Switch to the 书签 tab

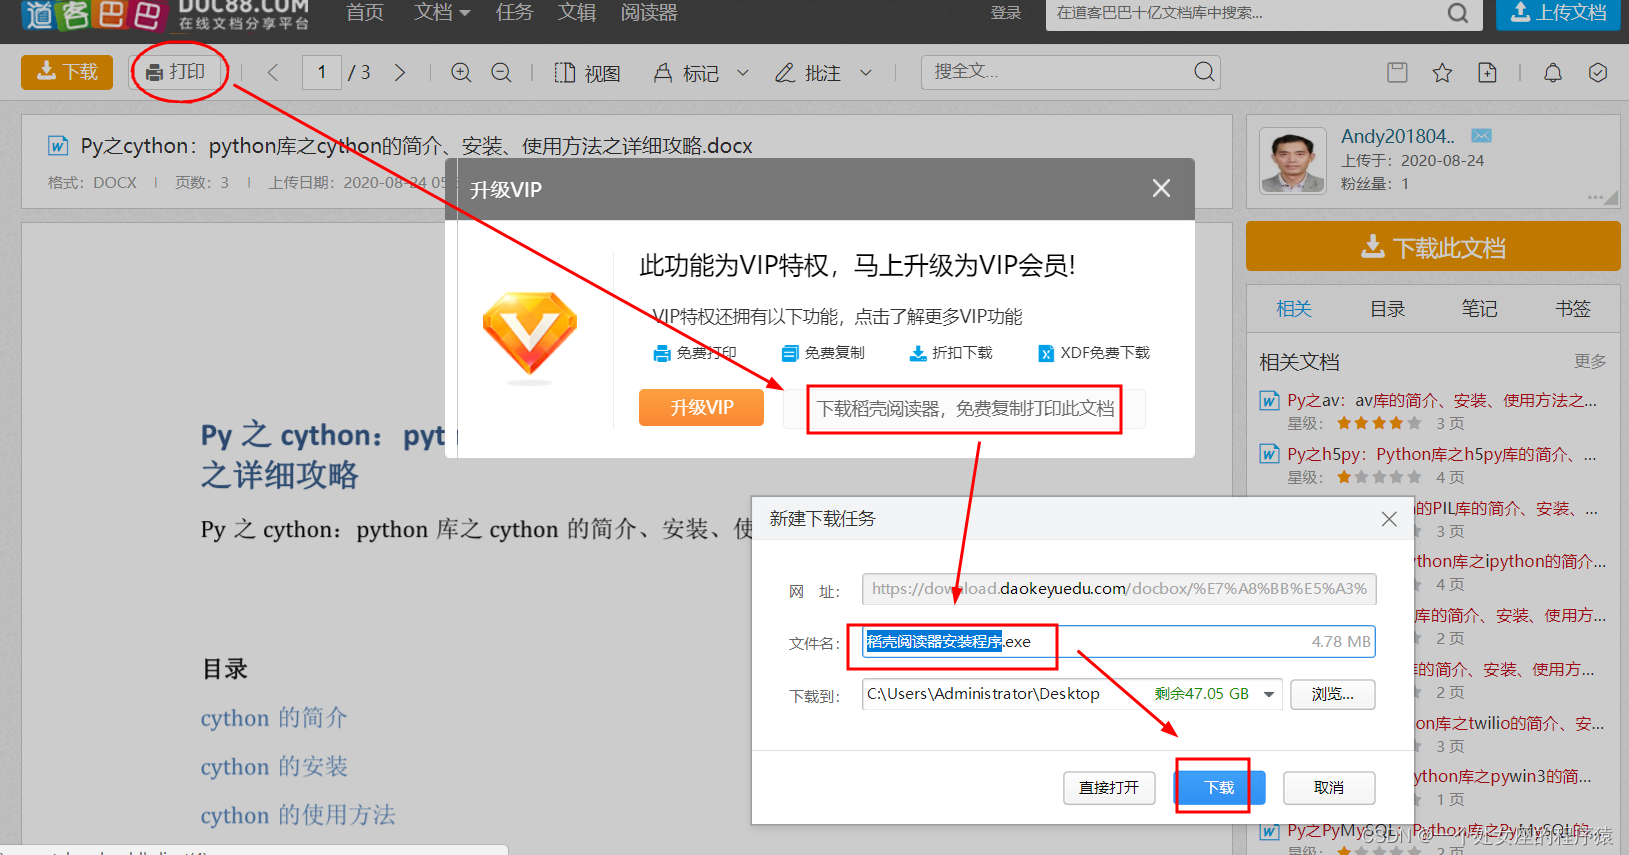point(1572,309)
